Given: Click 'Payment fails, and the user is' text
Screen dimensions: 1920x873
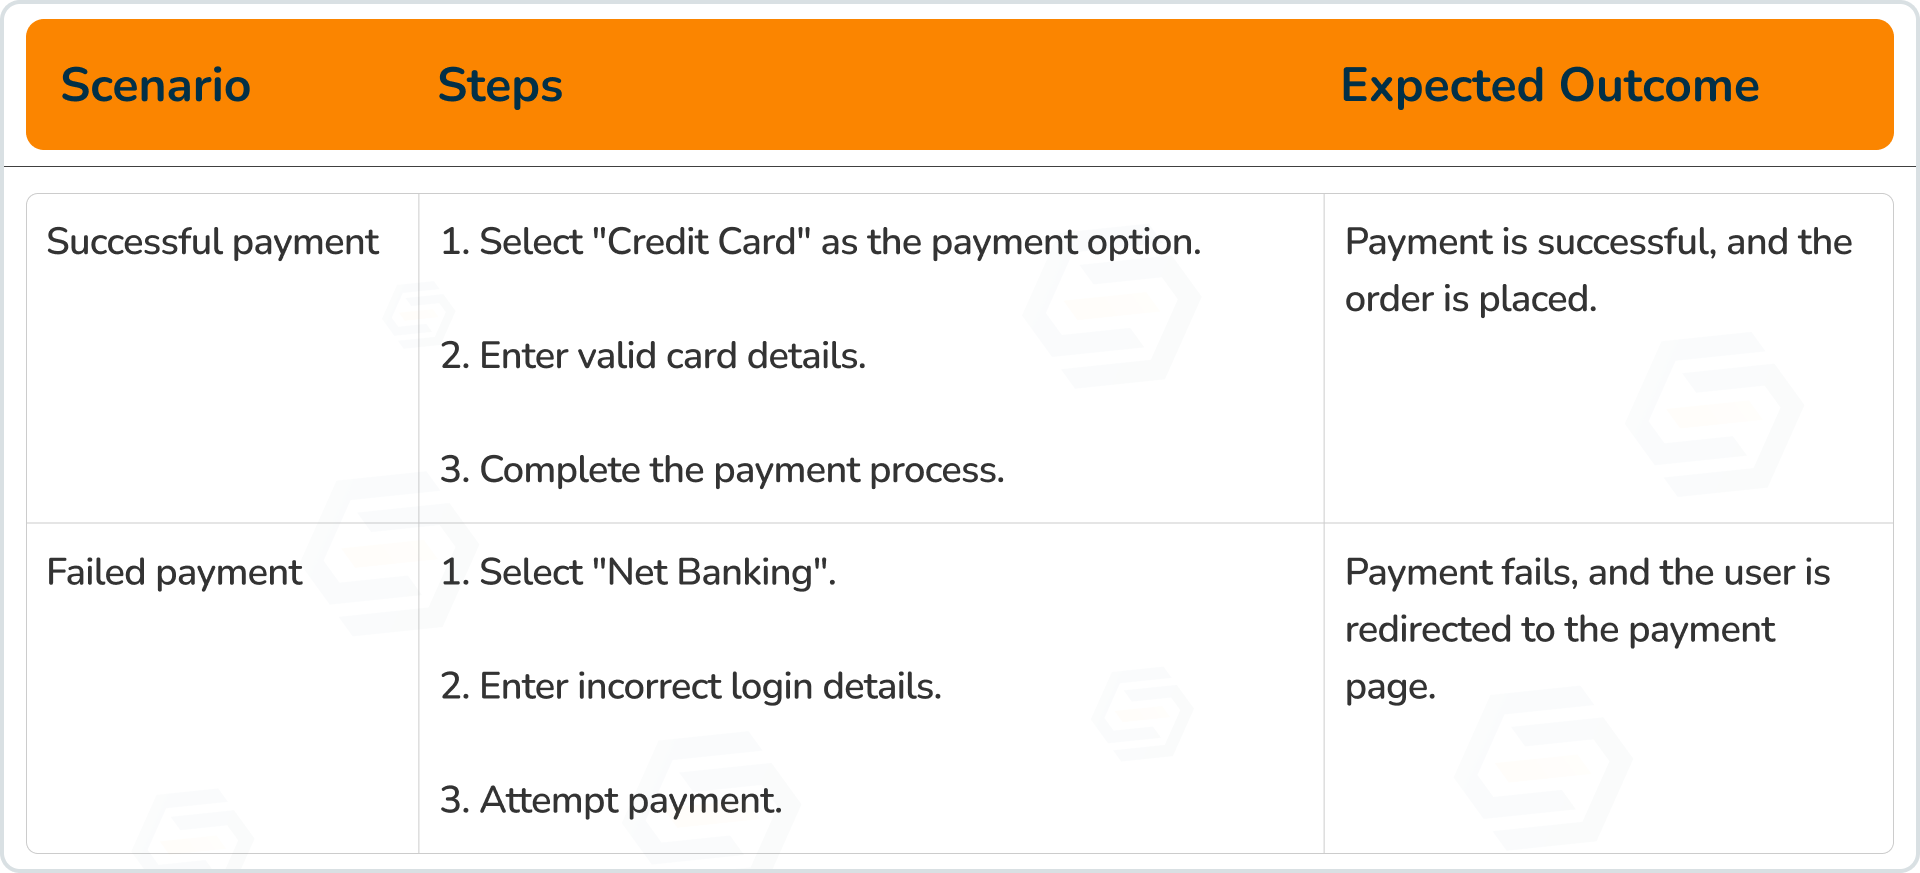Looking at the screenshot, I should (x=1588, y=573).
